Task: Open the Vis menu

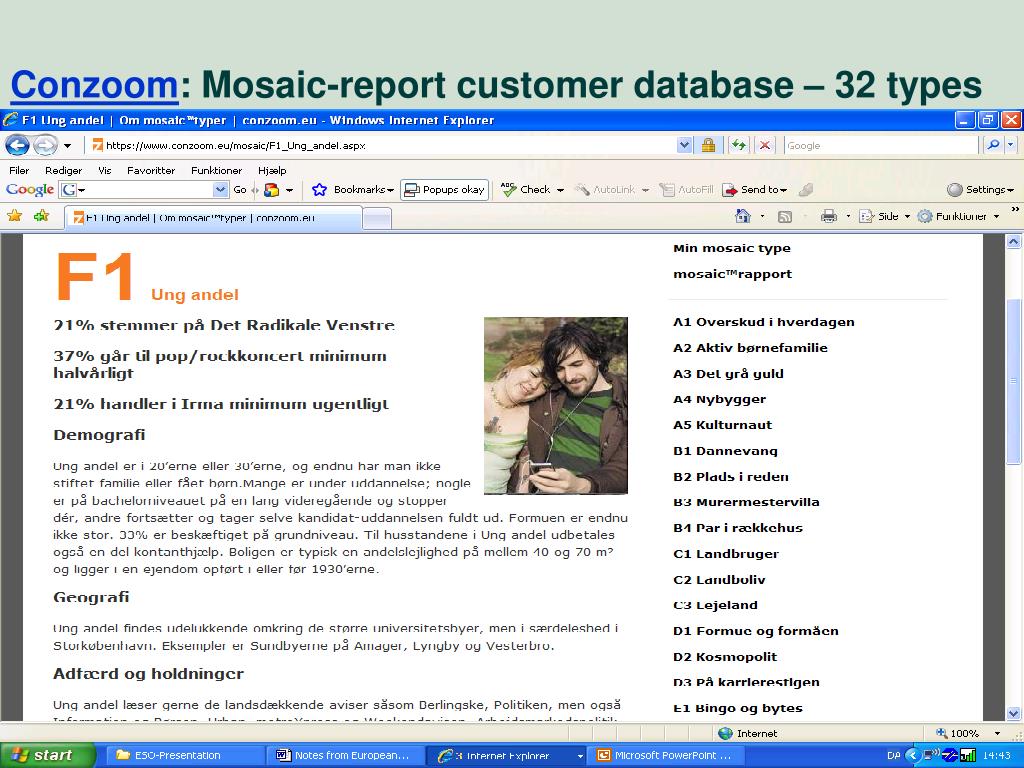Action: click(x=104, y=170)
